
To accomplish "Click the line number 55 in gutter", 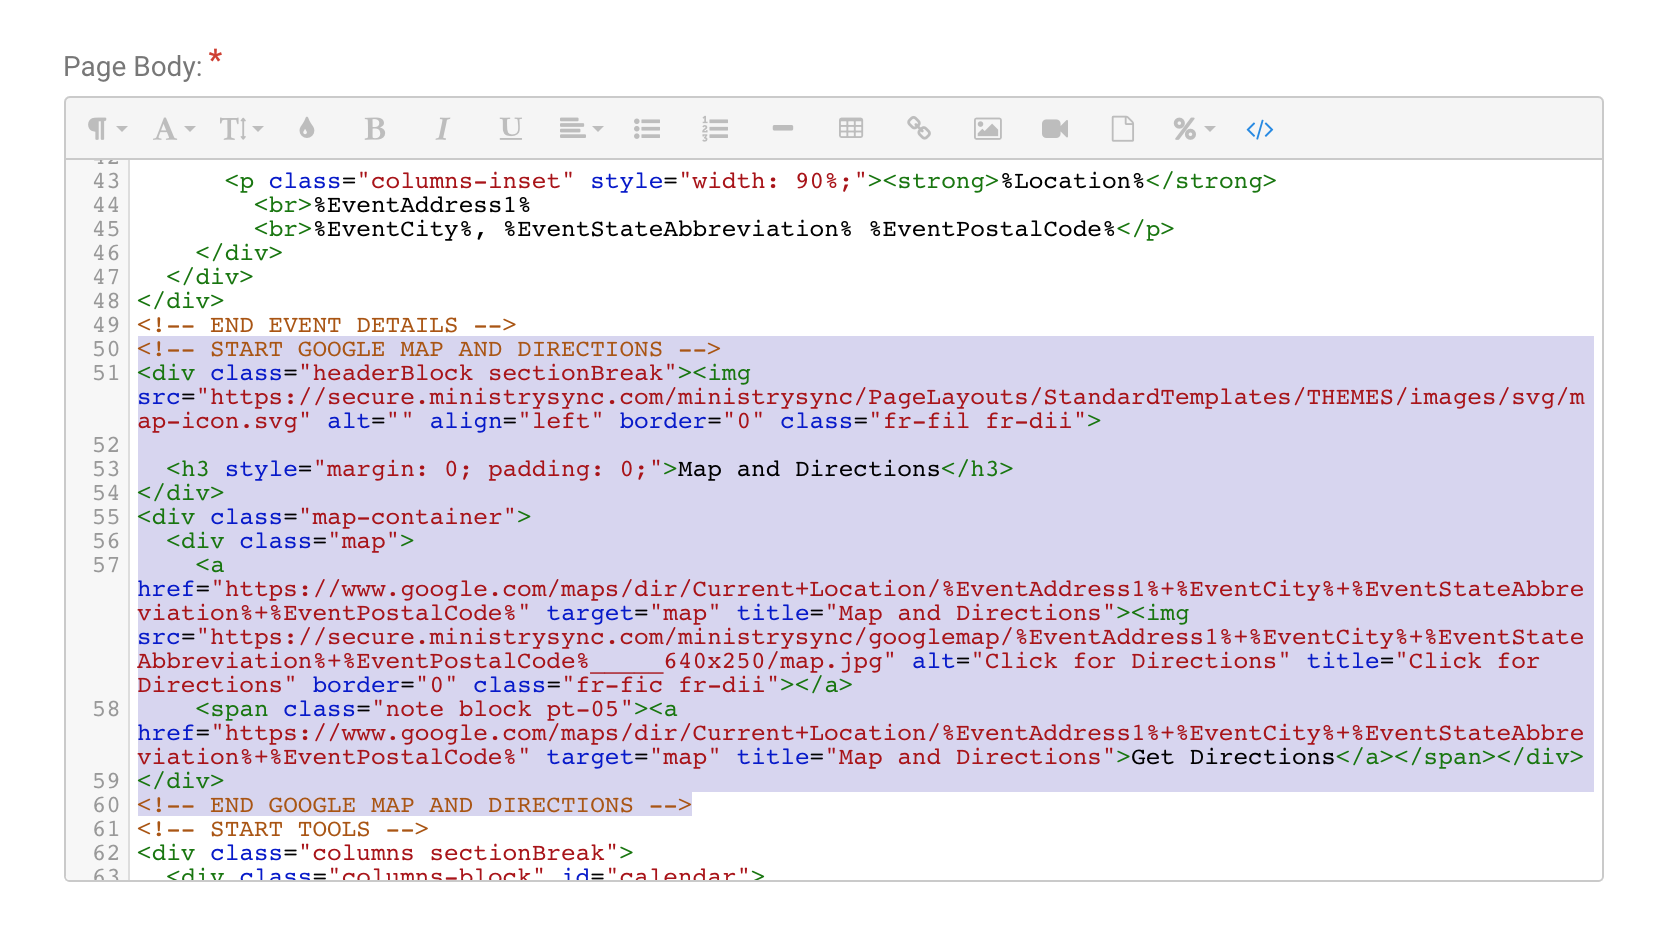I will pyautogui.click(x=106, y=517).
